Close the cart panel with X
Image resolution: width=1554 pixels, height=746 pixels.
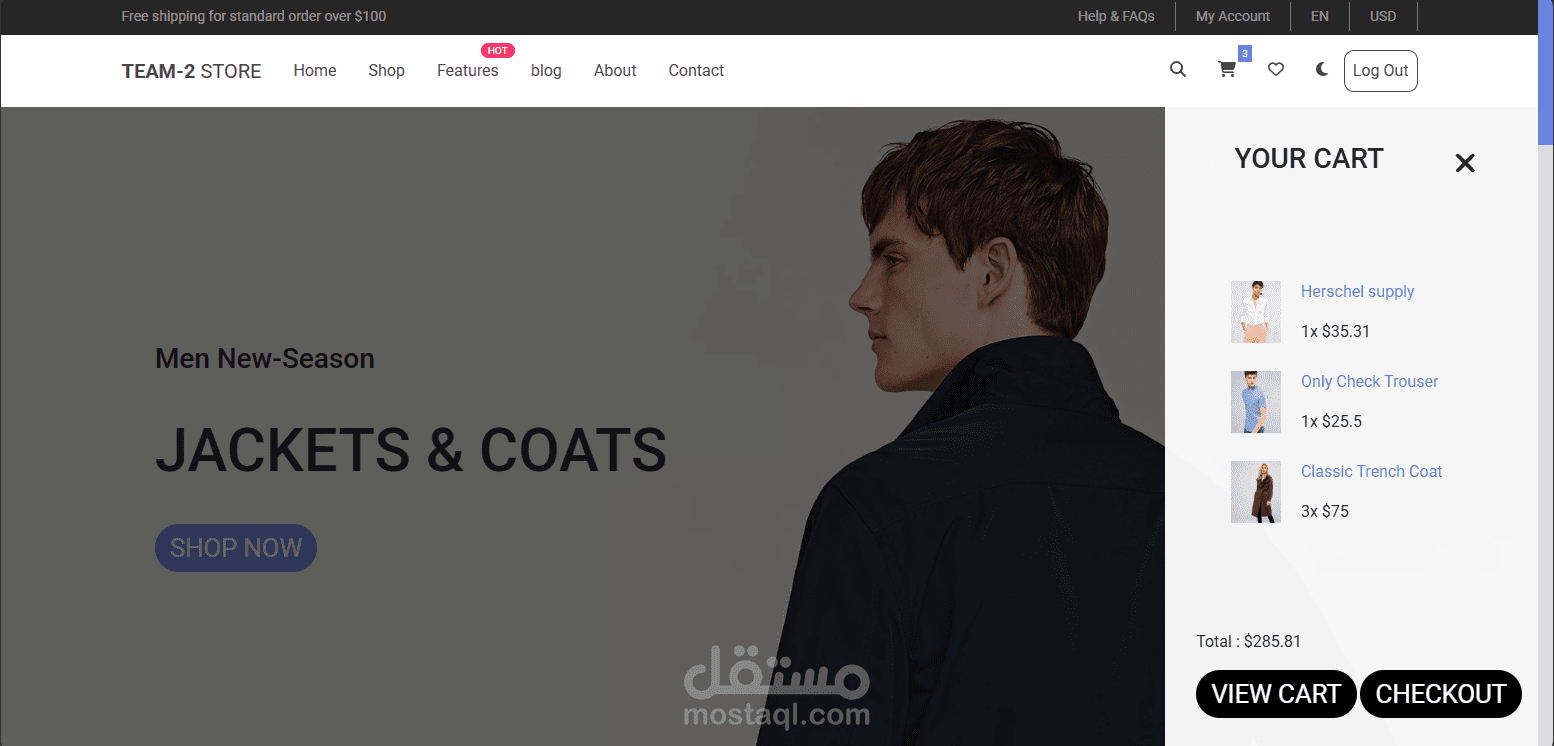tap(1465, 163)
